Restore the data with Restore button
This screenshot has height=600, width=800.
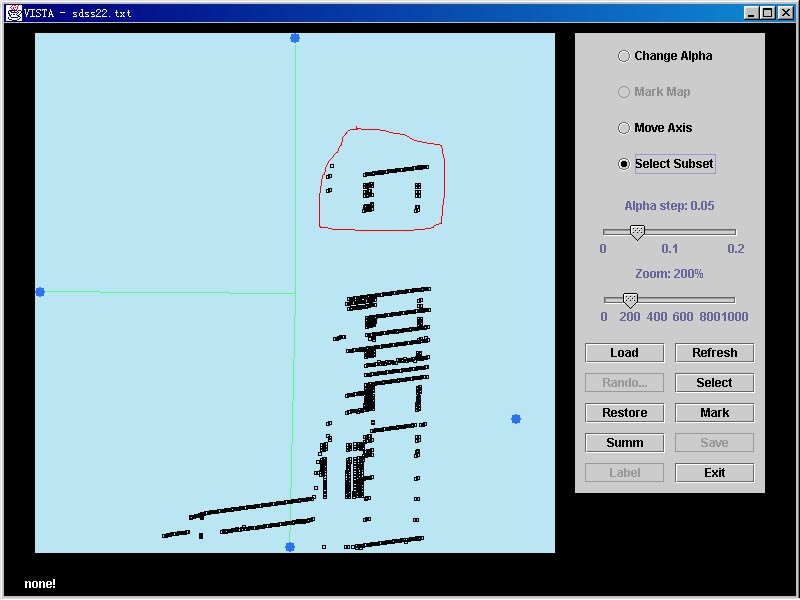click(624, 413)
